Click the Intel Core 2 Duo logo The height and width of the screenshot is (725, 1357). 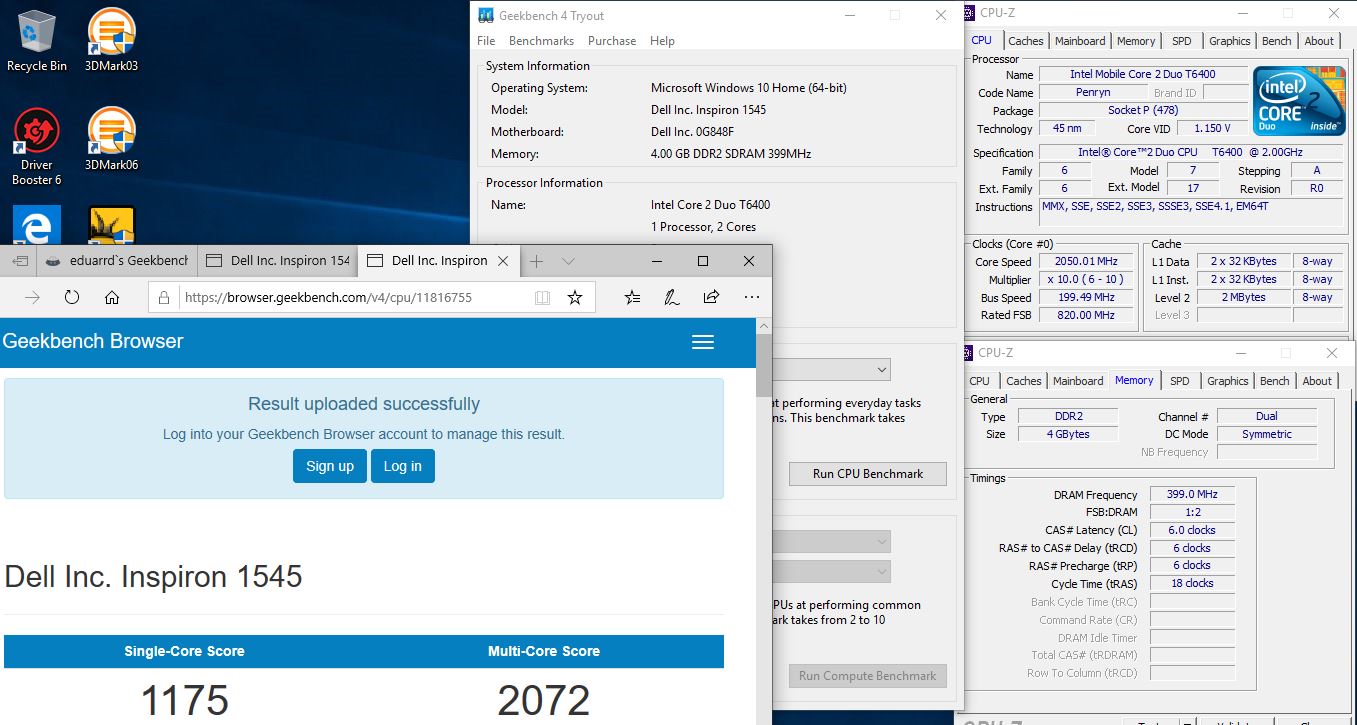1299,100
